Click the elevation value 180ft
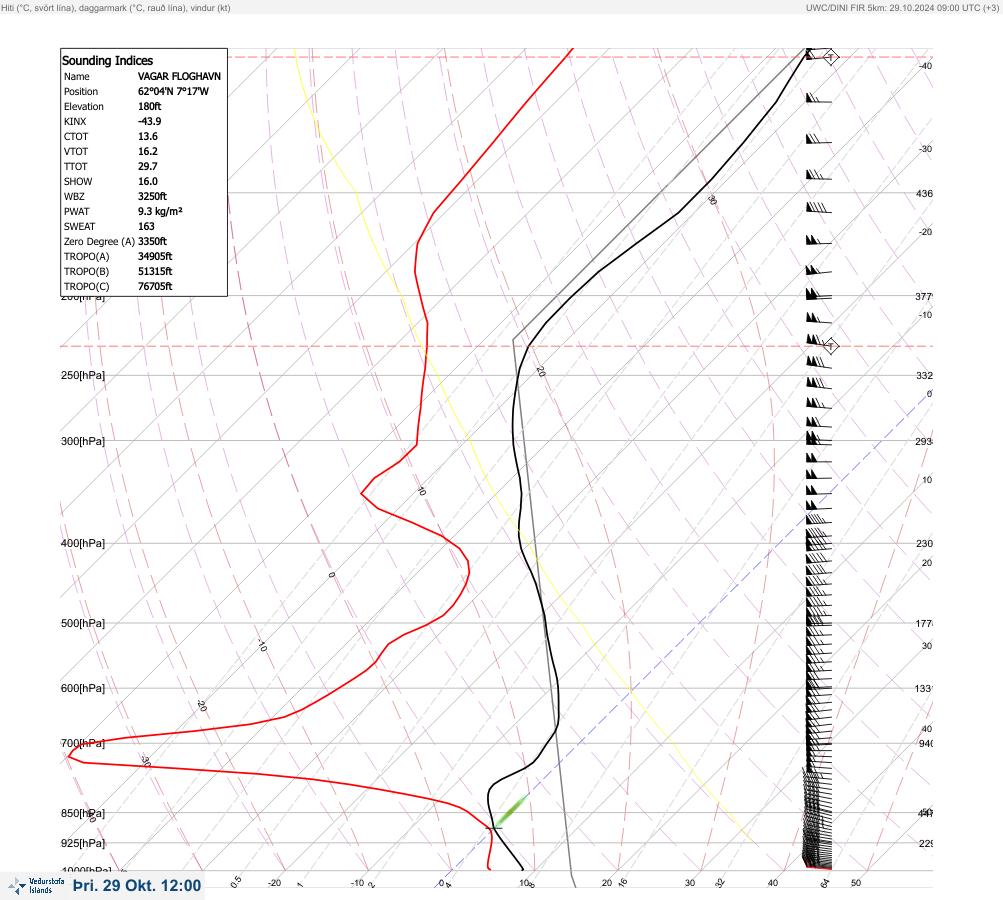This screenshot has height=900, width=1003. 150,106
